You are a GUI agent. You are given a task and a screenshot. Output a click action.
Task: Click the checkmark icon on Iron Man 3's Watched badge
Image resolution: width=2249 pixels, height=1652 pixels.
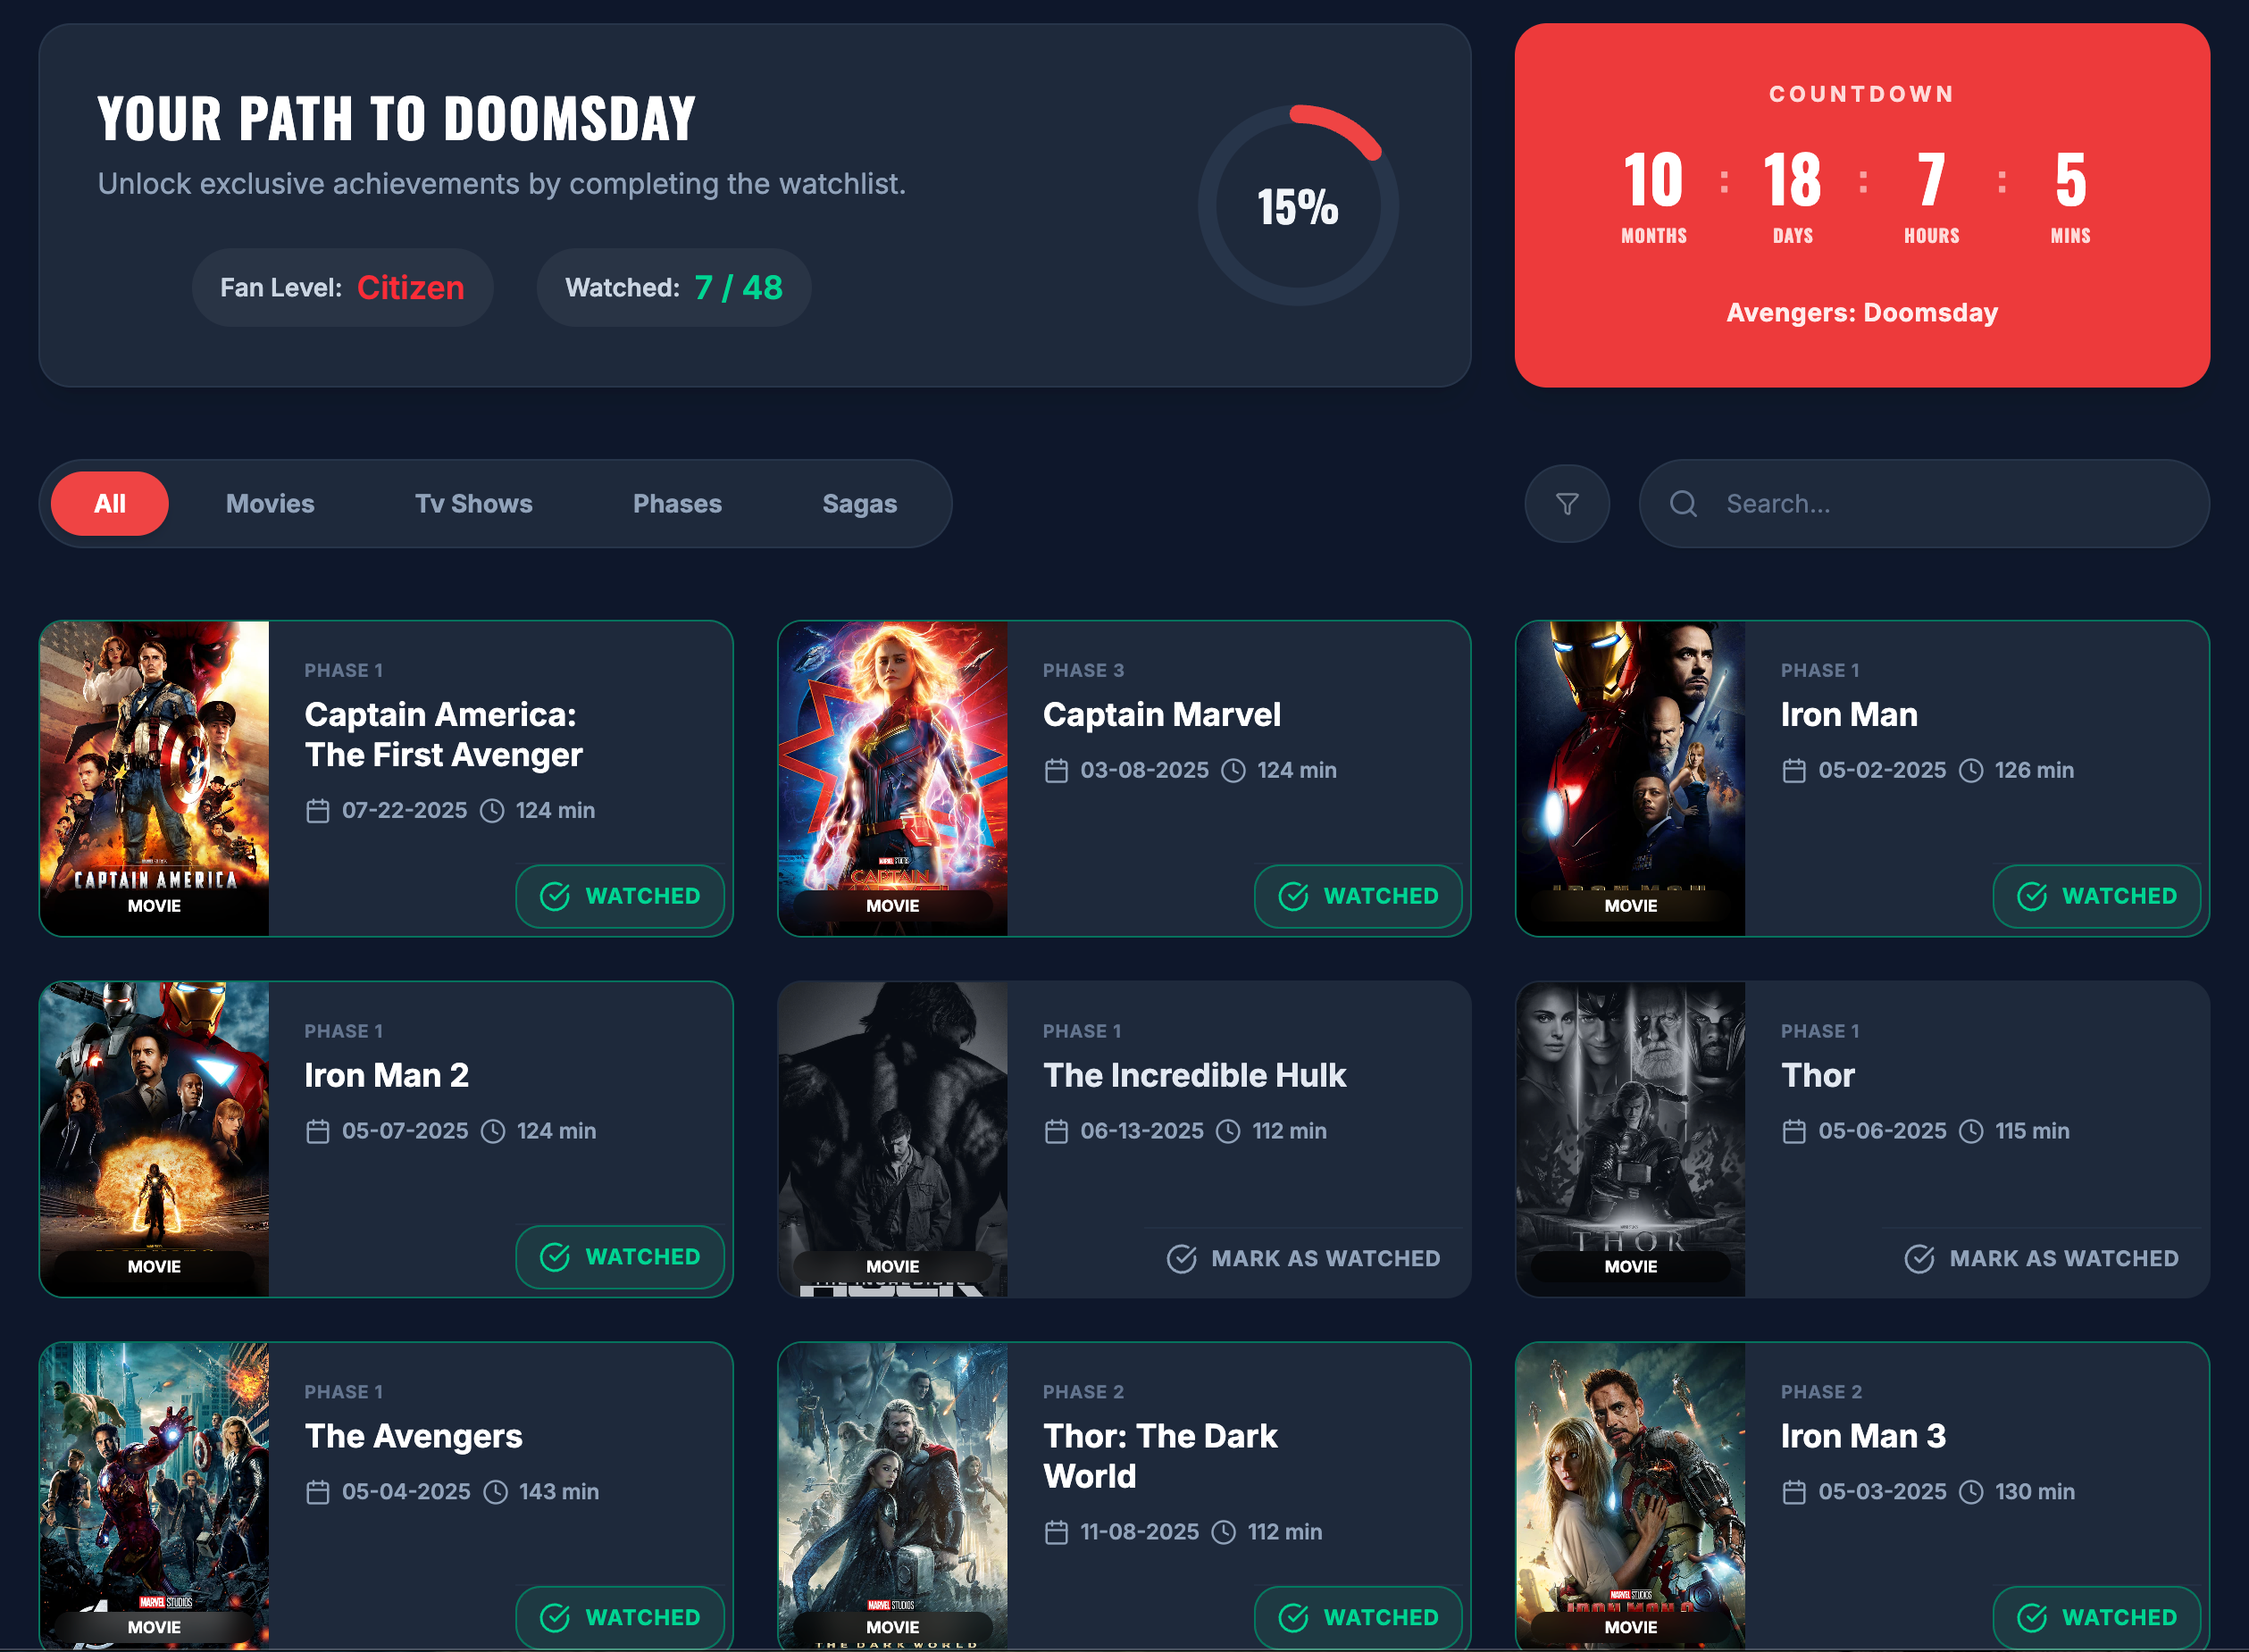pos(2034,1617)
